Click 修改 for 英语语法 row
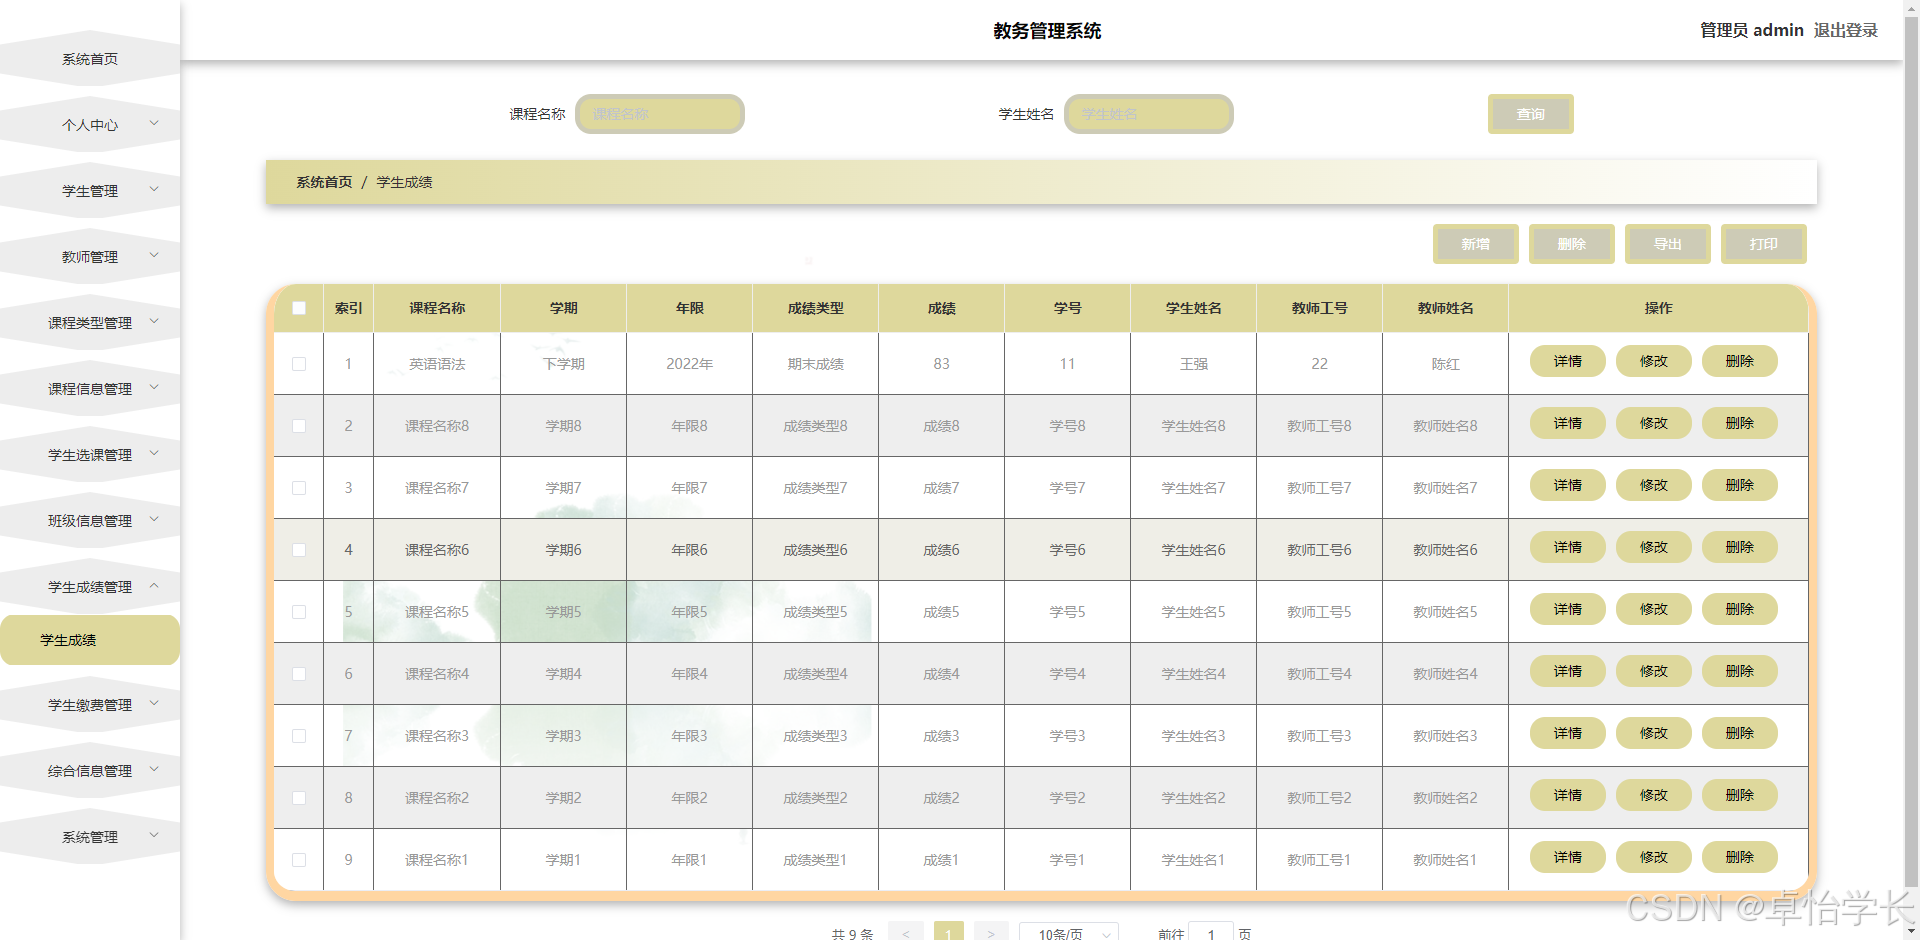This screenshot has width=1920, height=940. [x=1653, y=361]
